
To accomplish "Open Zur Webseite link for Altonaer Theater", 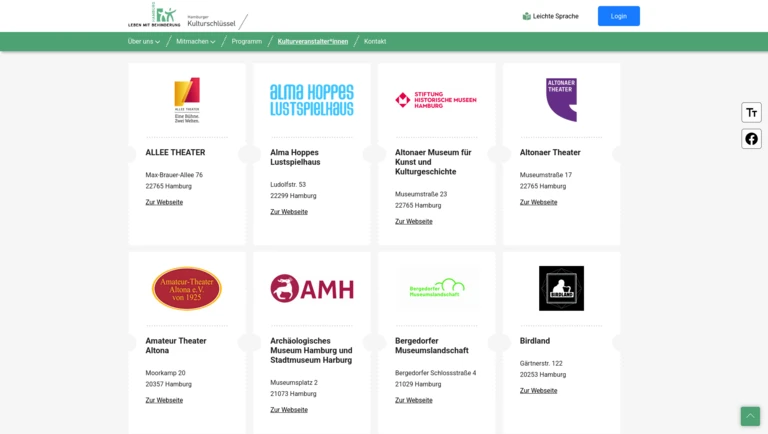I will pyautogui.click(x=538, y=202).
